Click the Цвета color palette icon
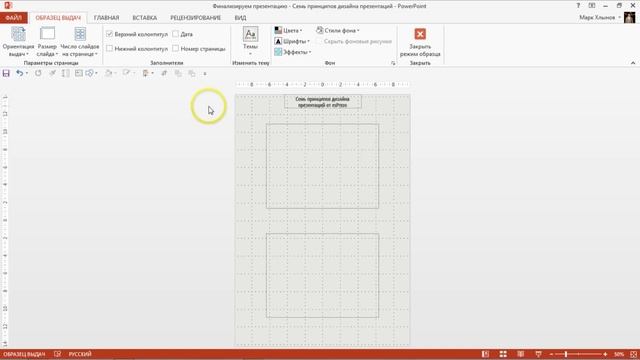Viewport: 640px width, 360px height. click(x=278, y=30)
